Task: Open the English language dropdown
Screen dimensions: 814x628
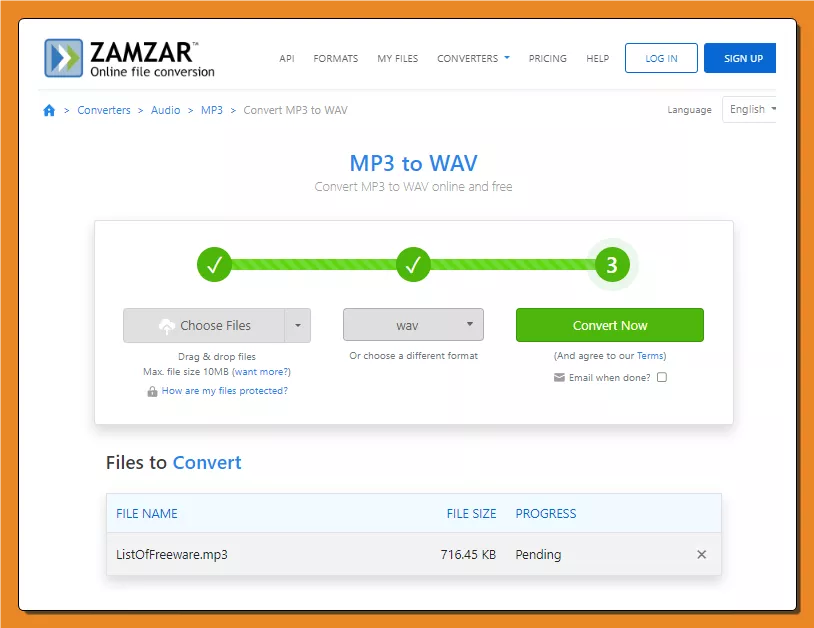Action: coord(750,110)
